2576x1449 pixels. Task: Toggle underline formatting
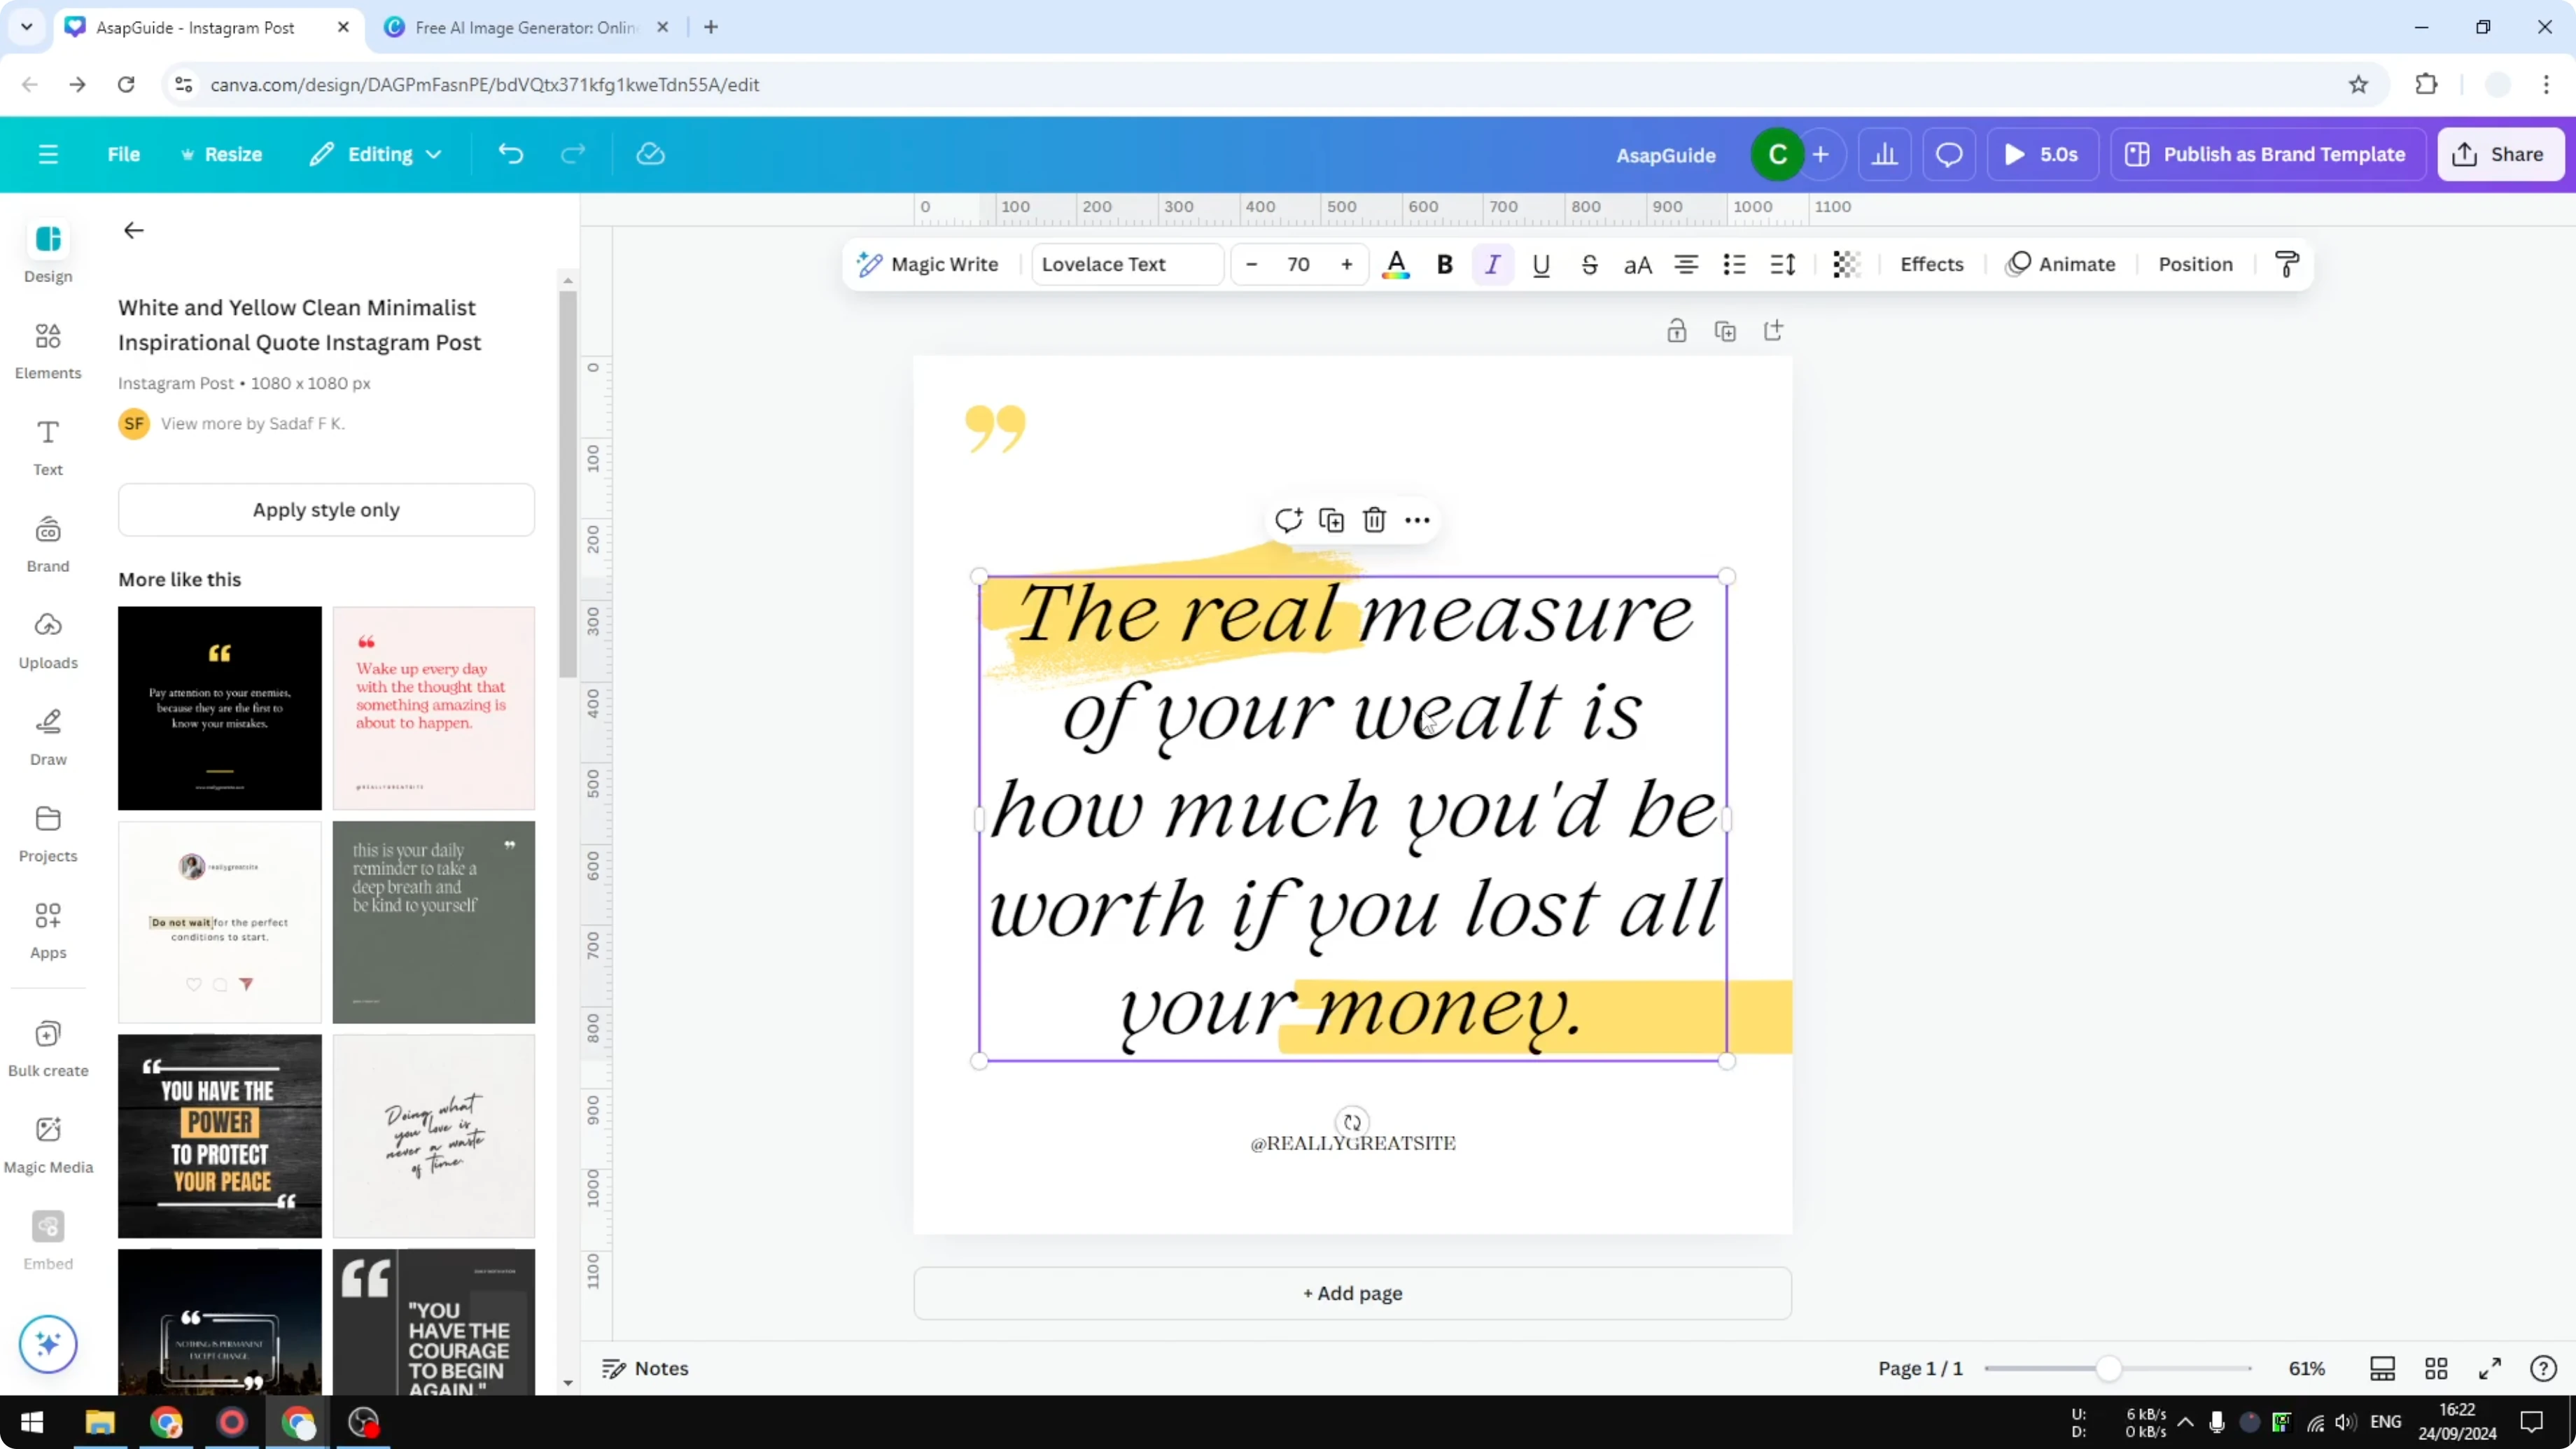tap(1541, 265)
